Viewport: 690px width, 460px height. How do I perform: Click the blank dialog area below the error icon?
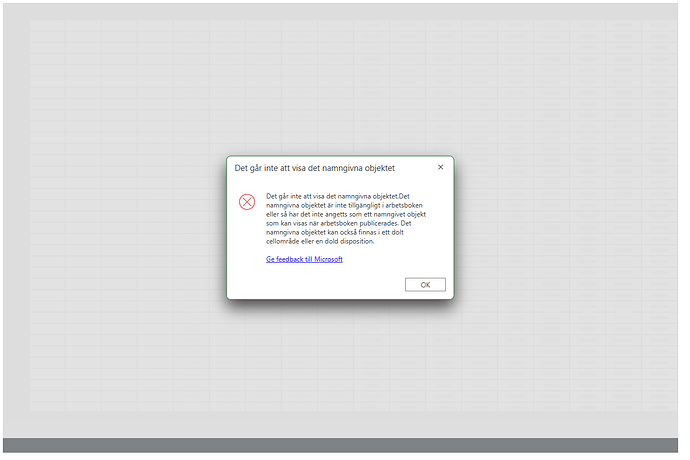(x=247, y=245)
